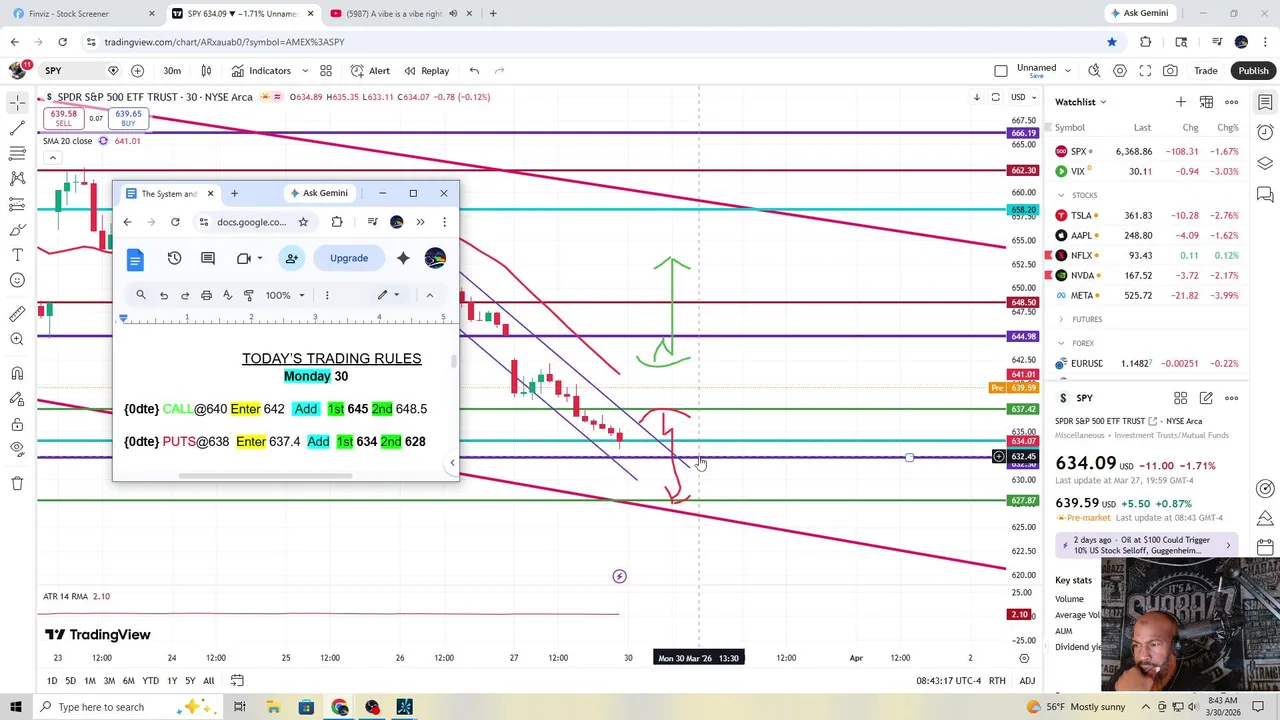
Task: Collapse the FOREX watchlist section
Action: click(1061, 343)
